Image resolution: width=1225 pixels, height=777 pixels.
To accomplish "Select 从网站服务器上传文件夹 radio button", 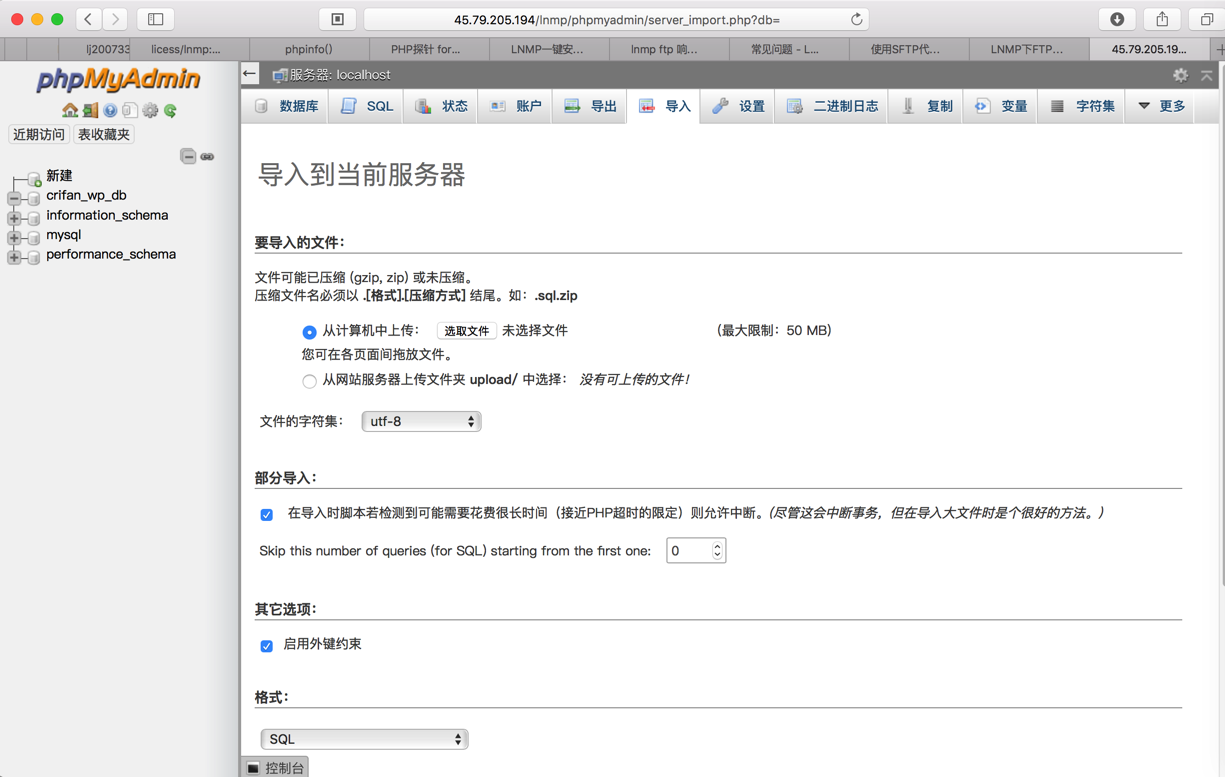I will tap(309, 381).
